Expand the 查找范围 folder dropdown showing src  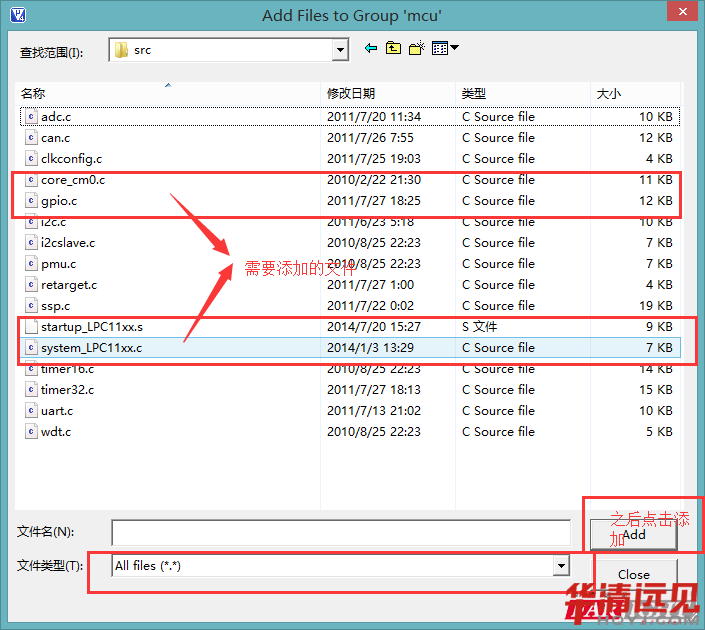(x=340, y=50)
